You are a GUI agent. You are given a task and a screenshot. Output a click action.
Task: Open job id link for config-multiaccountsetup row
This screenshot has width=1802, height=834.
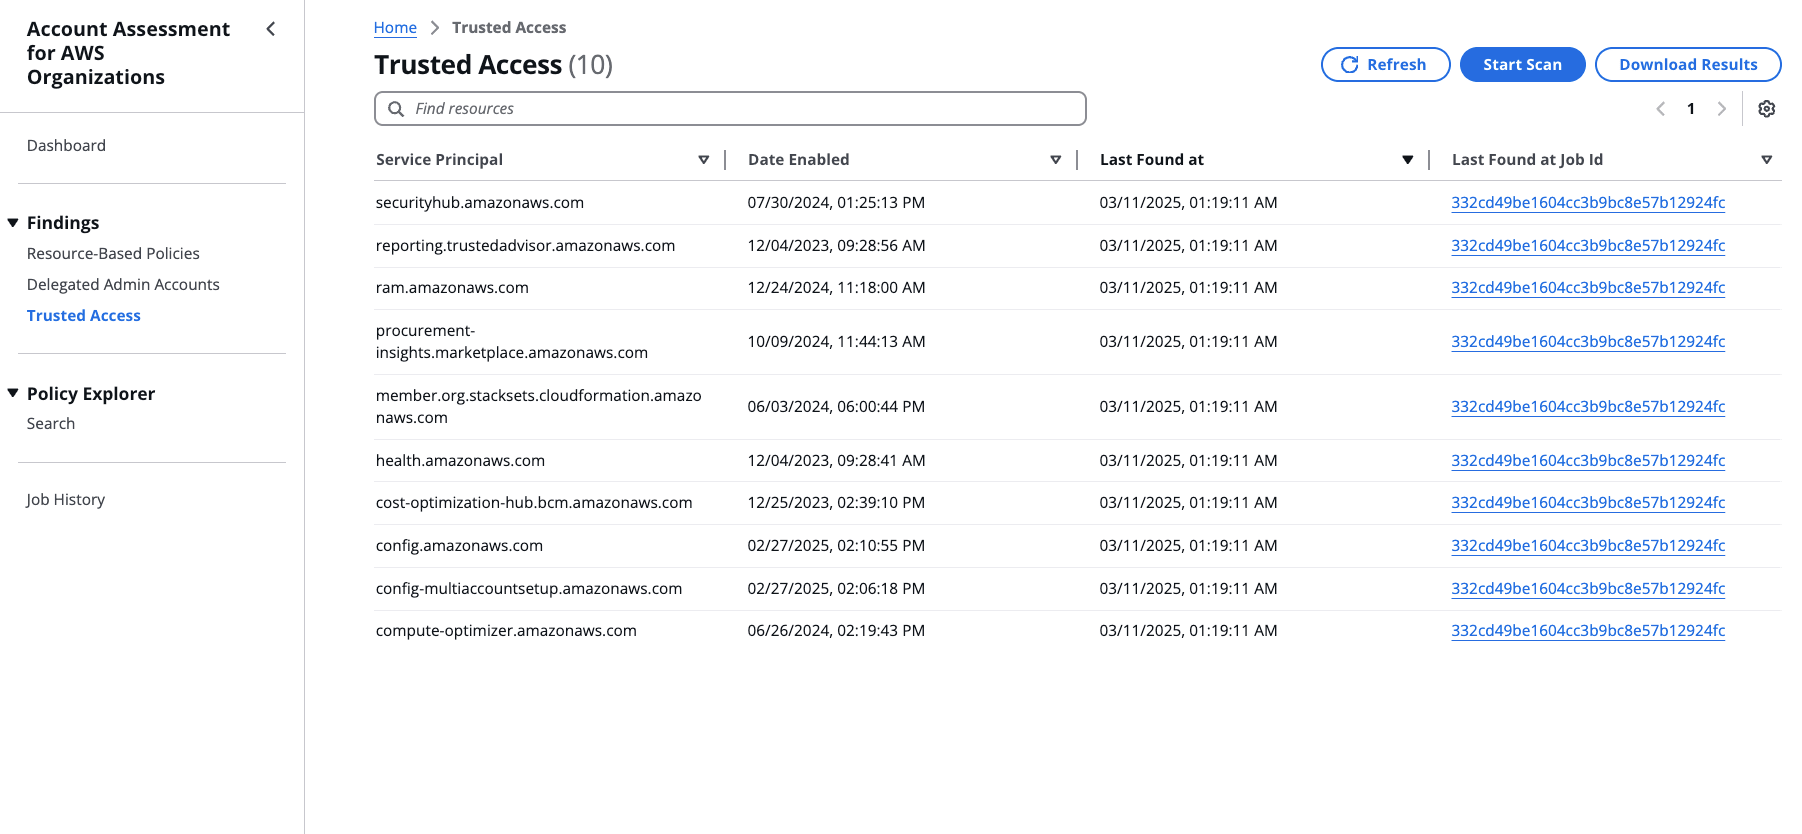tap(1588, 589)
